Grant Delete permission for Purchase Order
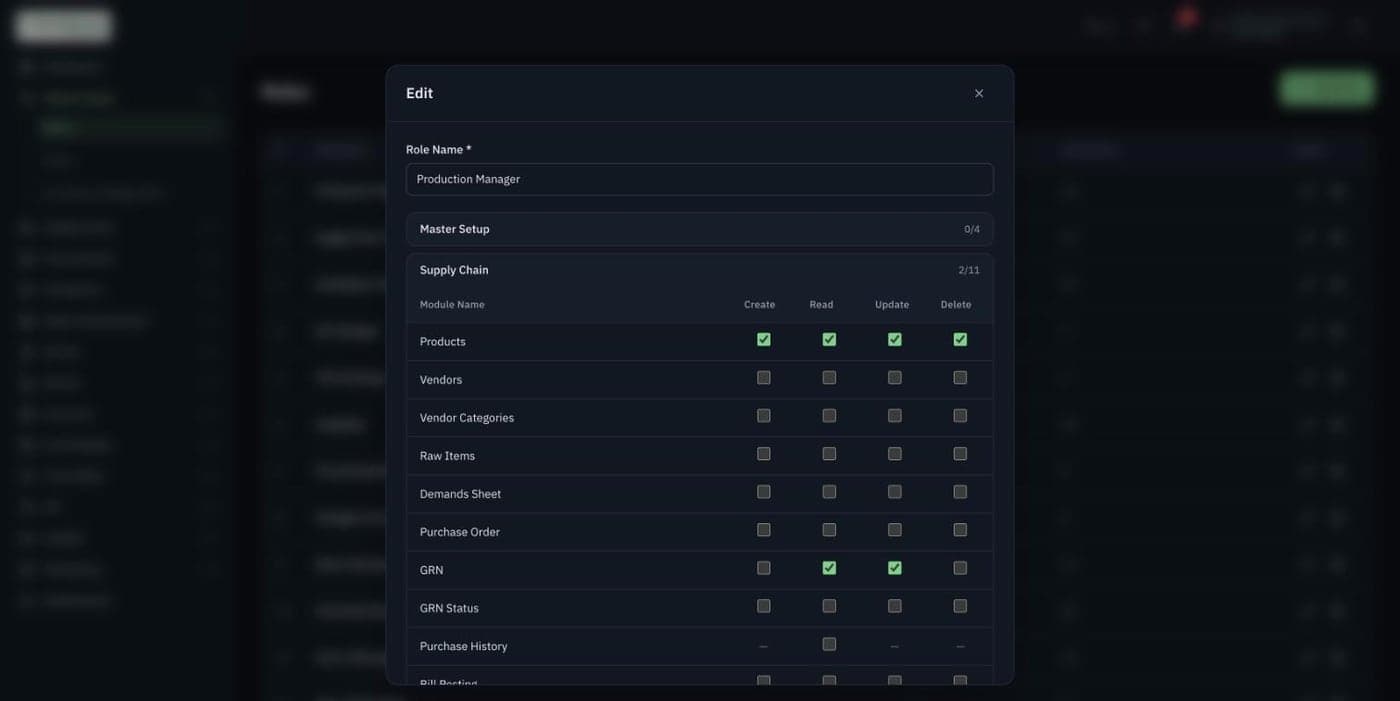The image size is (1400, 701). 960,530
